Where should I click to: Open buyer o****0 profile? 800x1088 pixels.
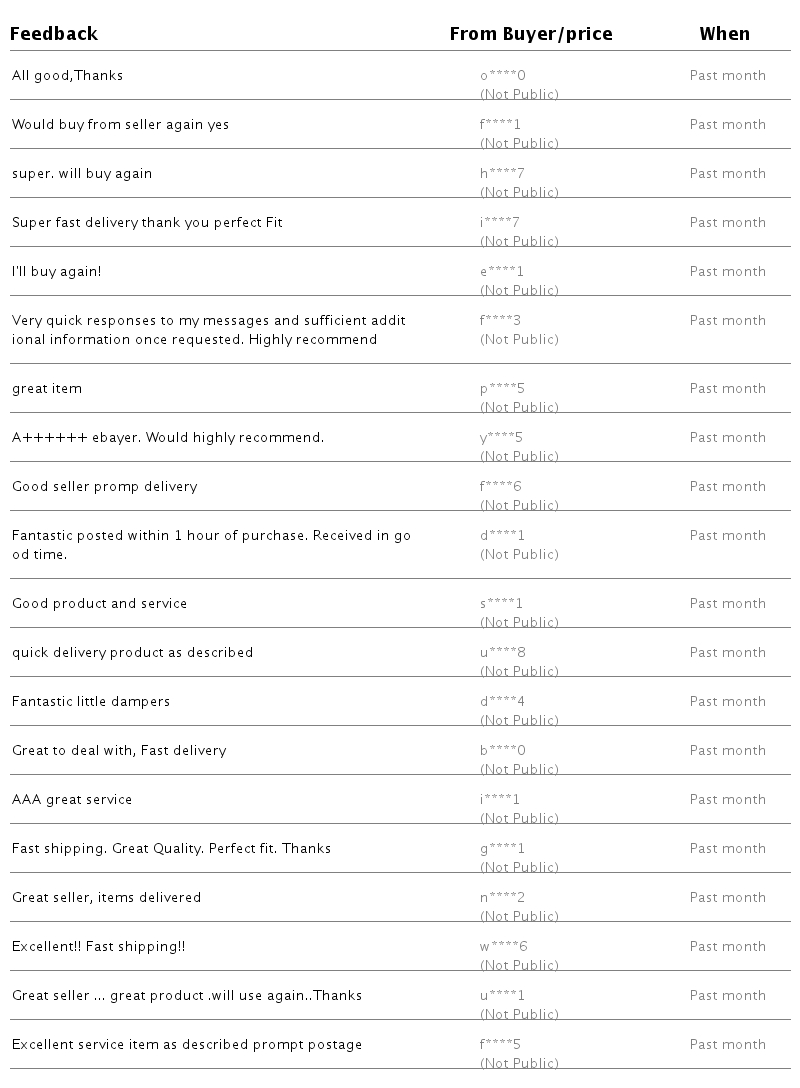coord(502,76)
